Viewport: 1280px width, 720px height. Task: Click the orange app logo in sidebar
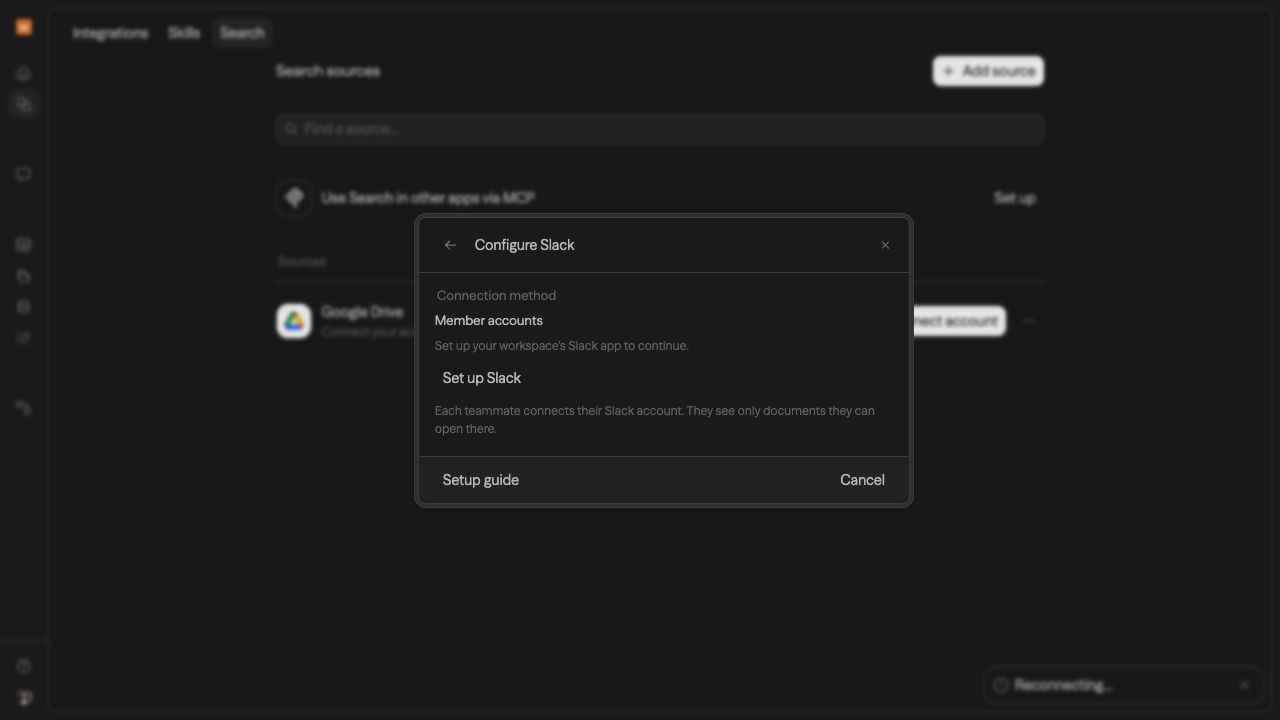pos(24,28)
